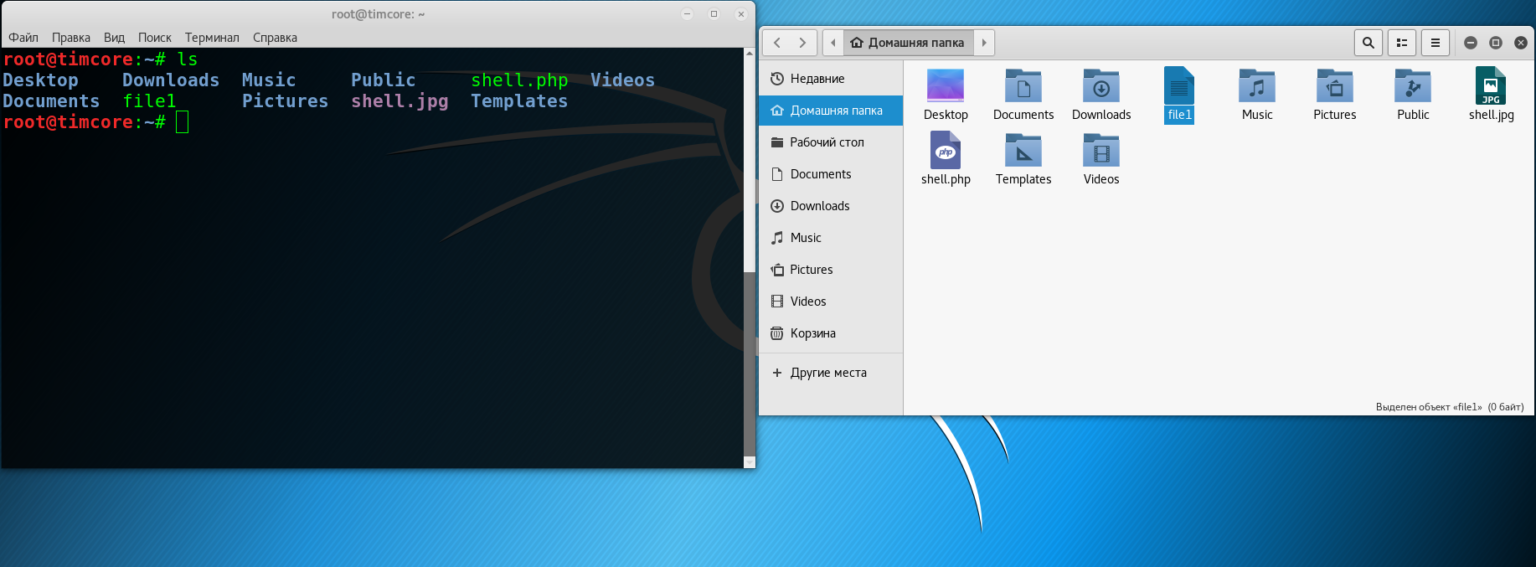Screen dimensions: 1536x567
Task: Open Корзина in the sidebar
Action: coord(812,333)
